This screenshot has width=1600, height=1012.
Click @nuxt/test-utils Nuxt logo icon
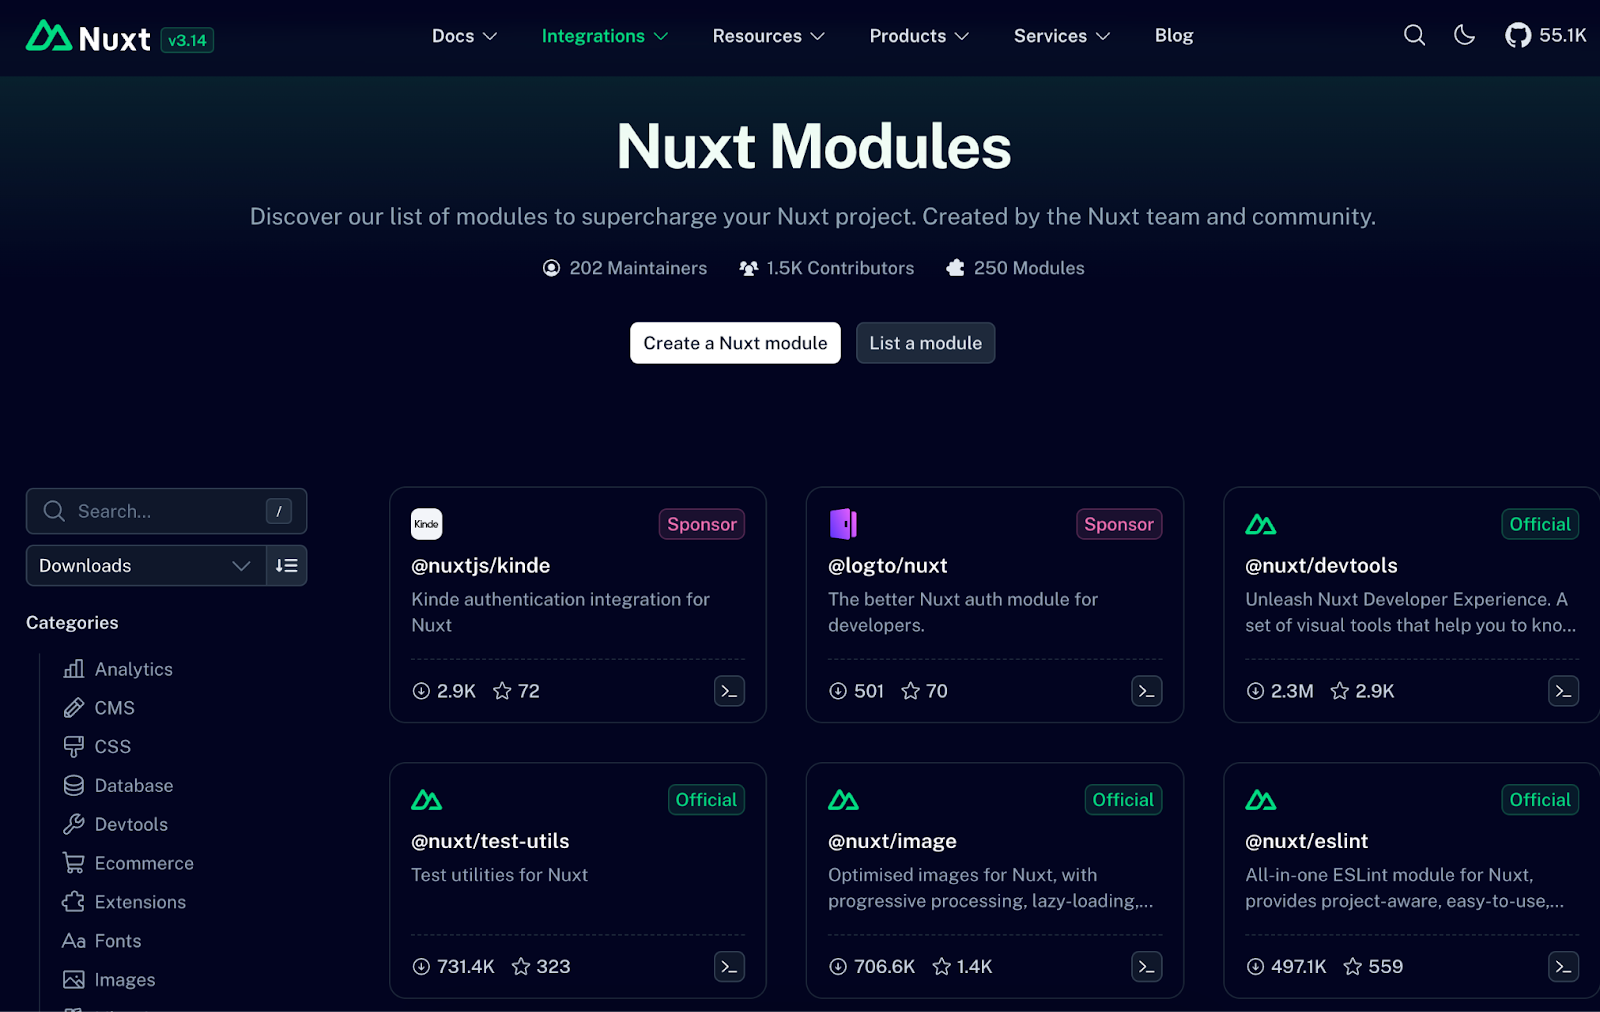click(427, 800)
